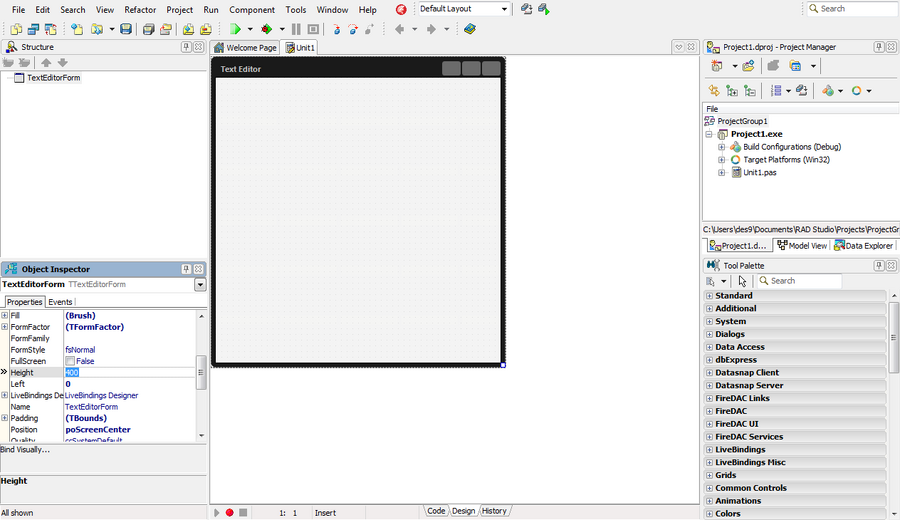
Task: Toggle the FullScreen False checkbox
Action: [70, 361]
